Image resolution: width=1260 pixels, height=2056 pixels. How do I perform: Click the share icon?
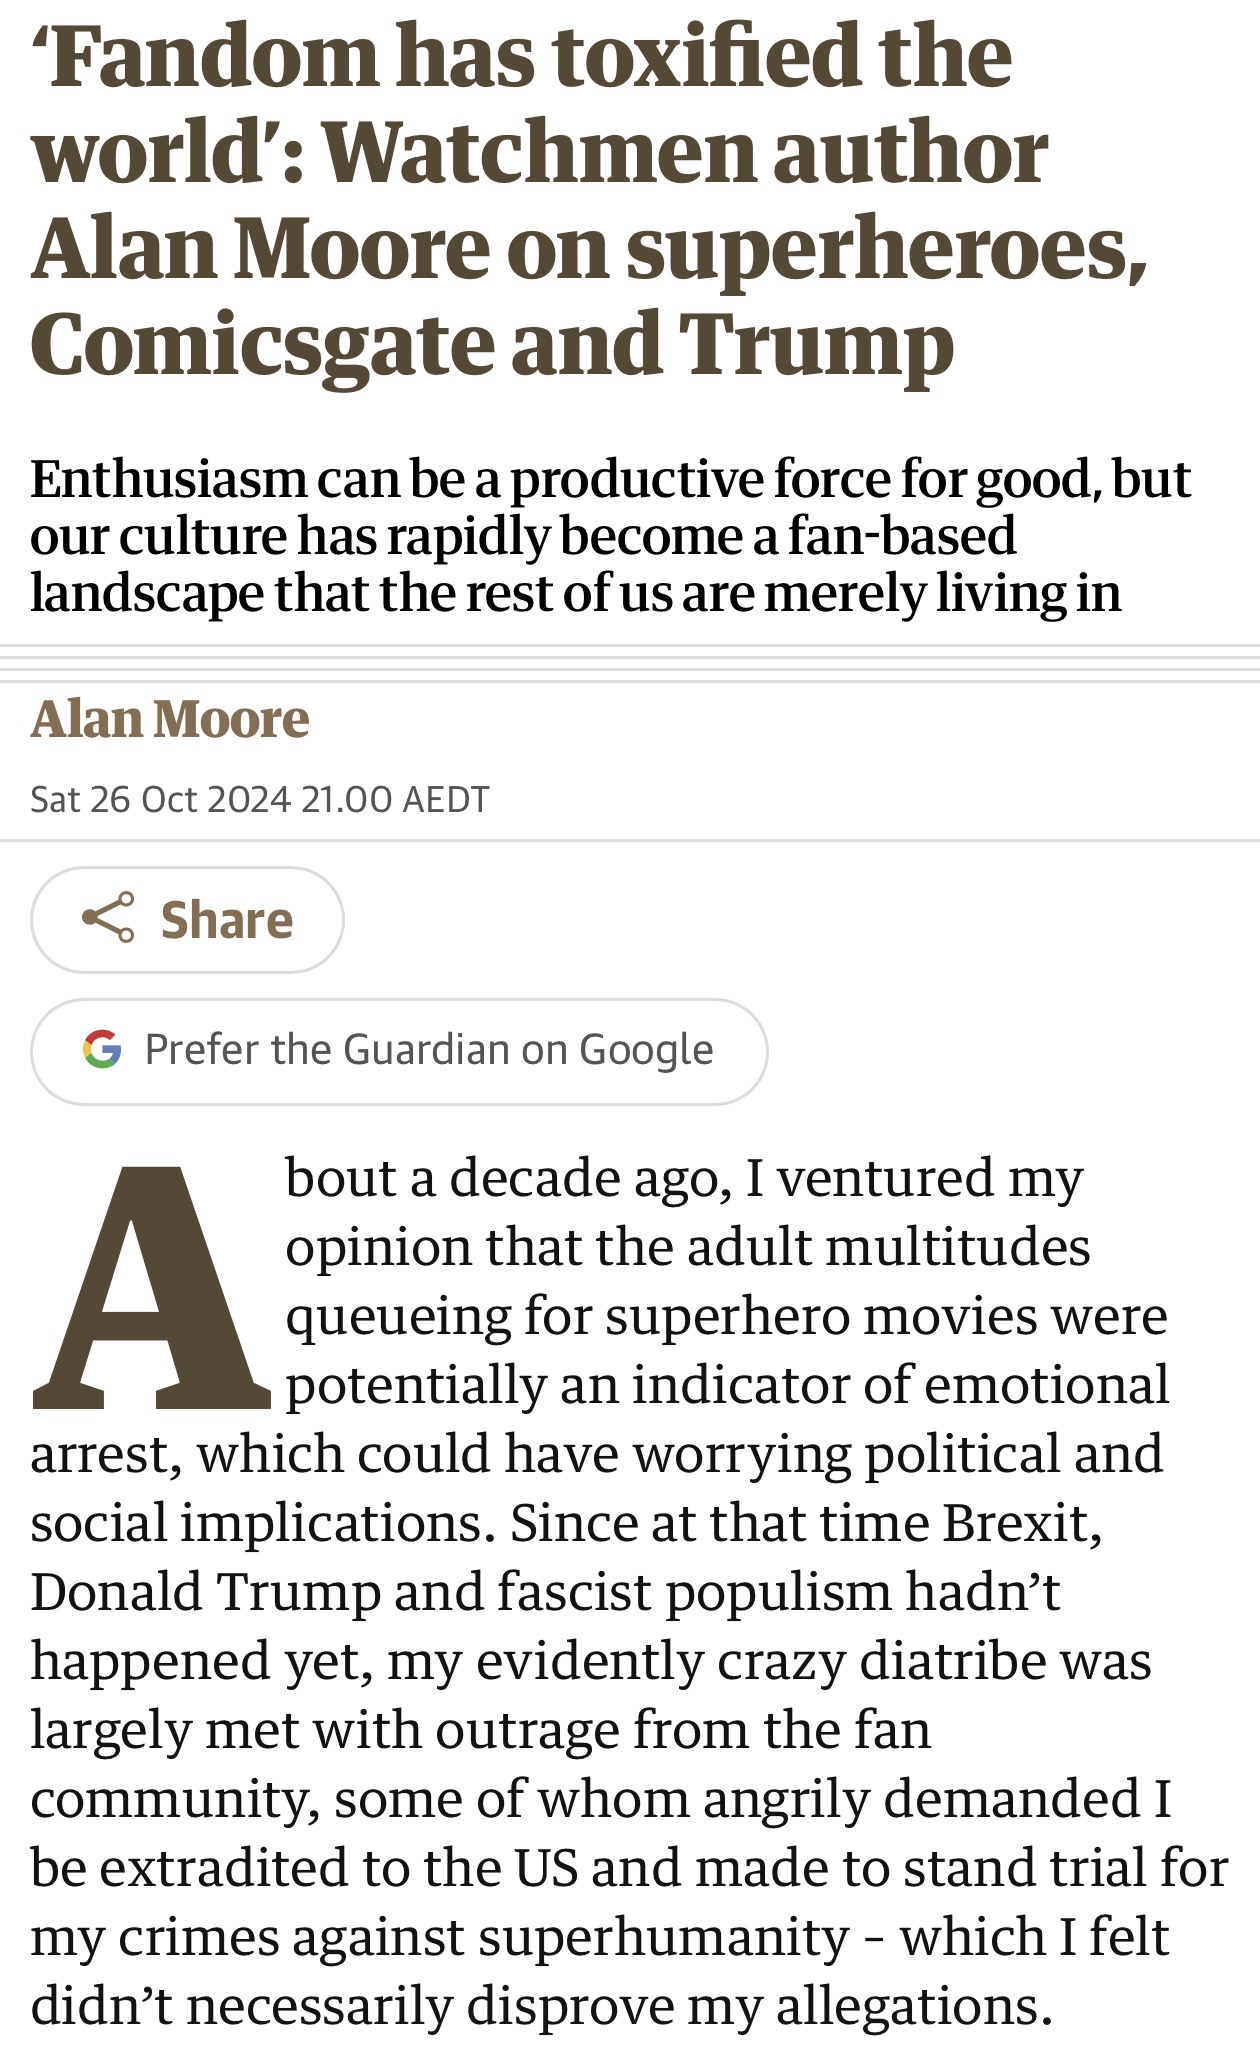tap(108, 918)
